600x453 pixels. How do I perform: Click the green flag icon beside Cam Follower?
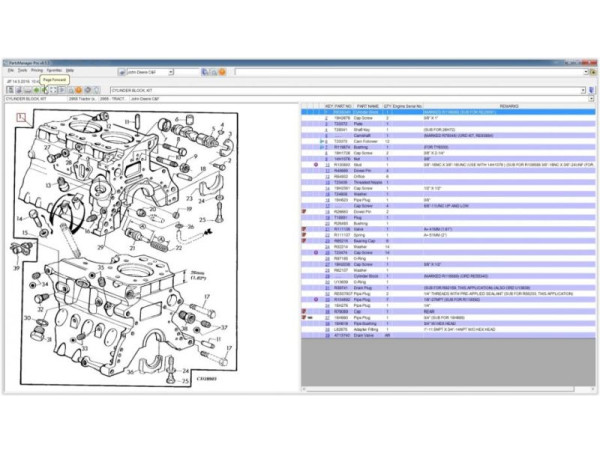pos(320,141)
